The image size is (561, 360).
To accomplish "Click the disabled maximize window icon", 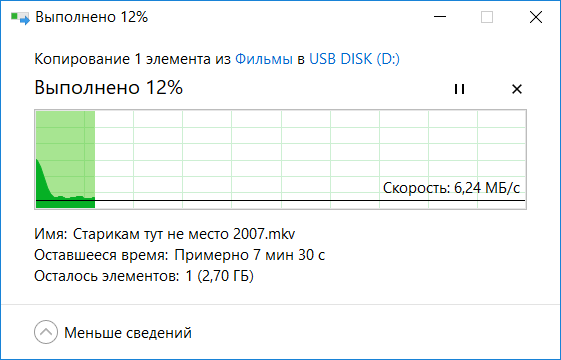I will 487,17.
